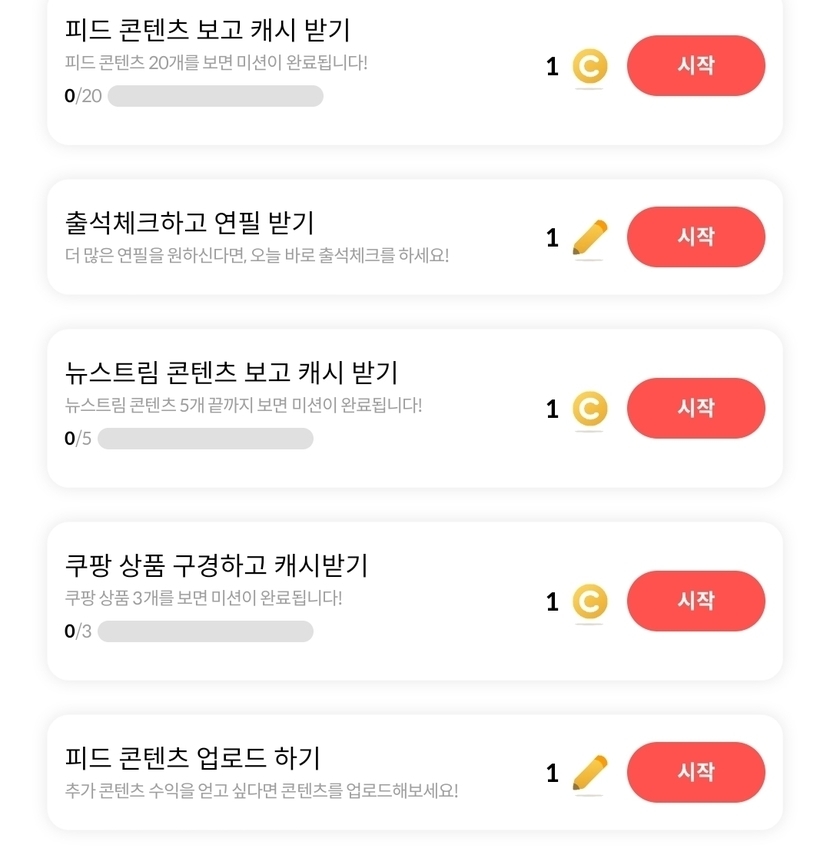Image resolution: width=830 pixels, height=858 pixels.
Task: Select the 쿠팡 상품 구경하고 캐시받기 title
Action: [x=216, y=566]
